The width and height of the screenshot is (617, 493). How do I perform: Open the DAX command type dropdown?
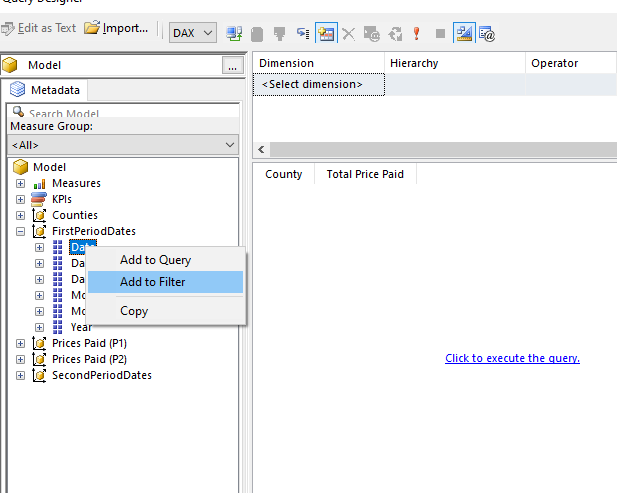[193, 33]
